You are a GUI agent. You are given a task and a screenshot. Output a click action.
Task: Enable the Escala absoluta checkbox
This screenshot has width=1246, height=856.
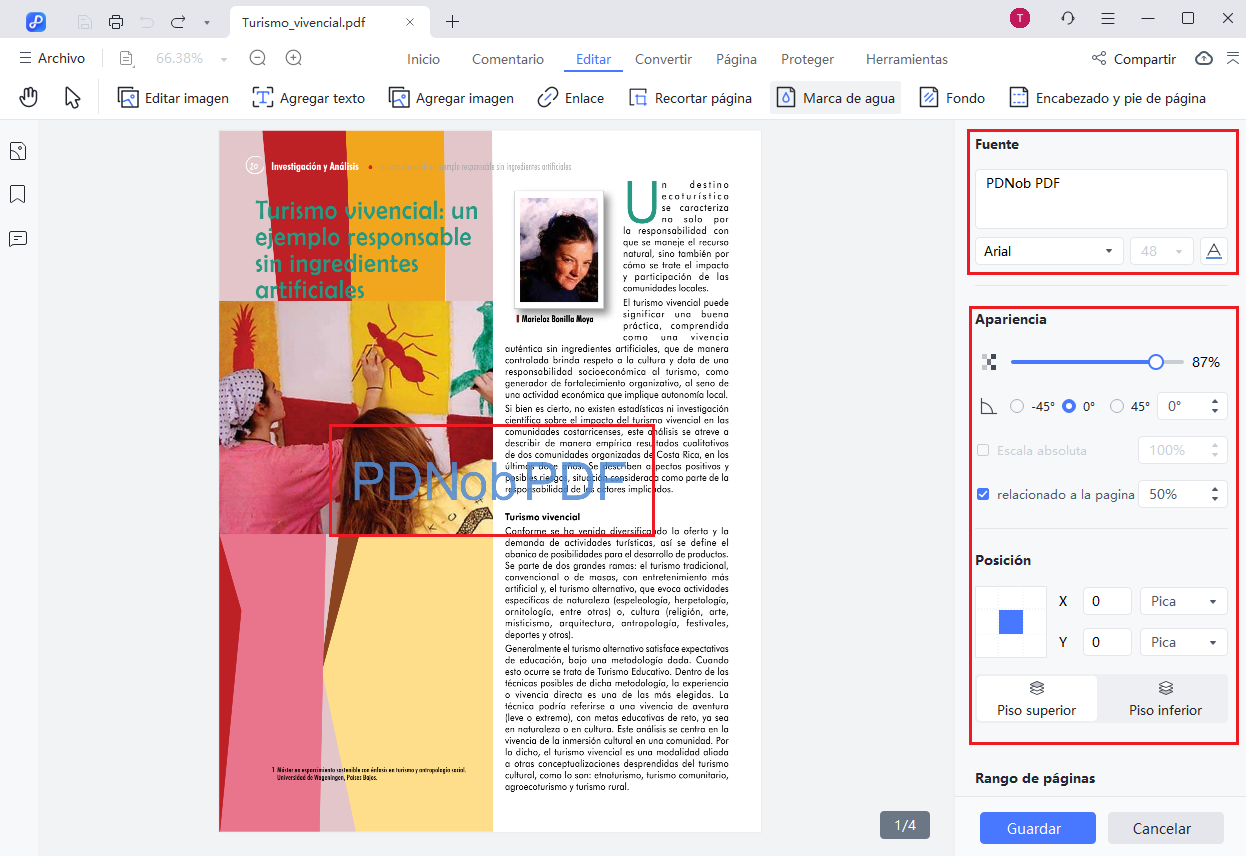985,450
